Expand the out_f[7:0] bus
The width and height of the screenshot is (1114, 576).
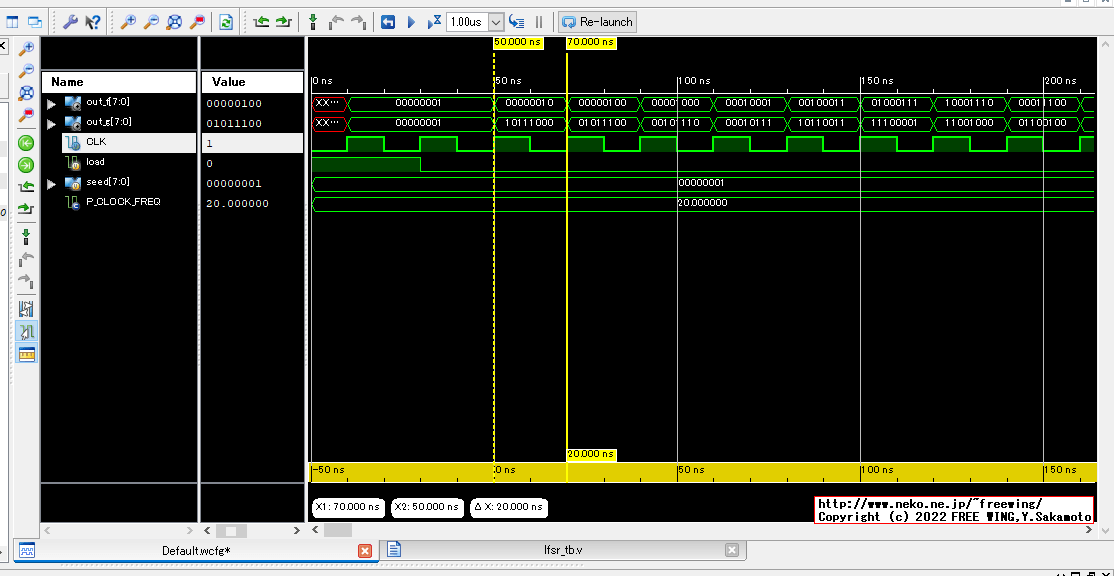(x=51, y=104)
